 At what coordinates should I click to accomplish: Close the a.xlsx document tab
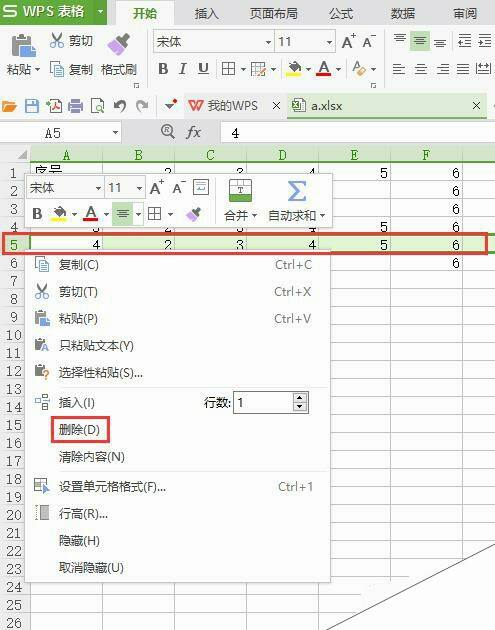pos(476,106)
